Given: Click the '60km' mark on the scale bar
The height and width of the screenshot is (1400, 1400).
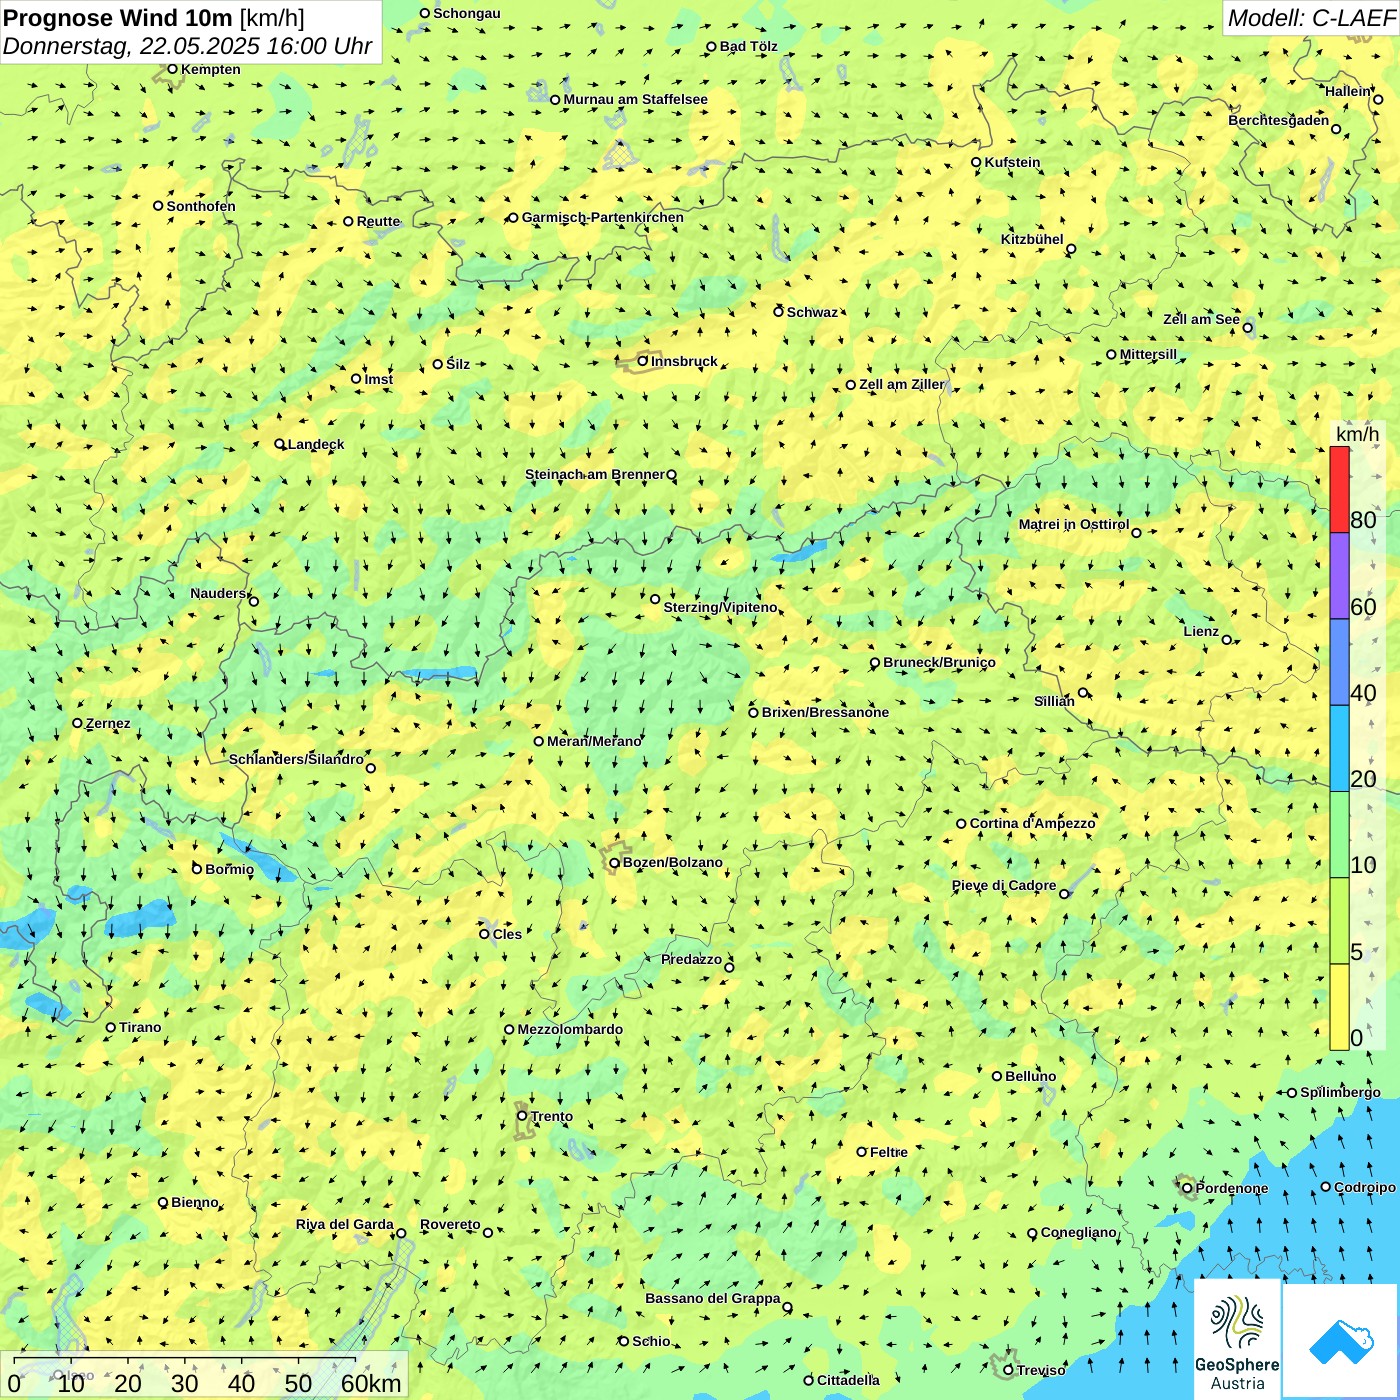Looking at the screenshot, I should (x=371, y=1383).
